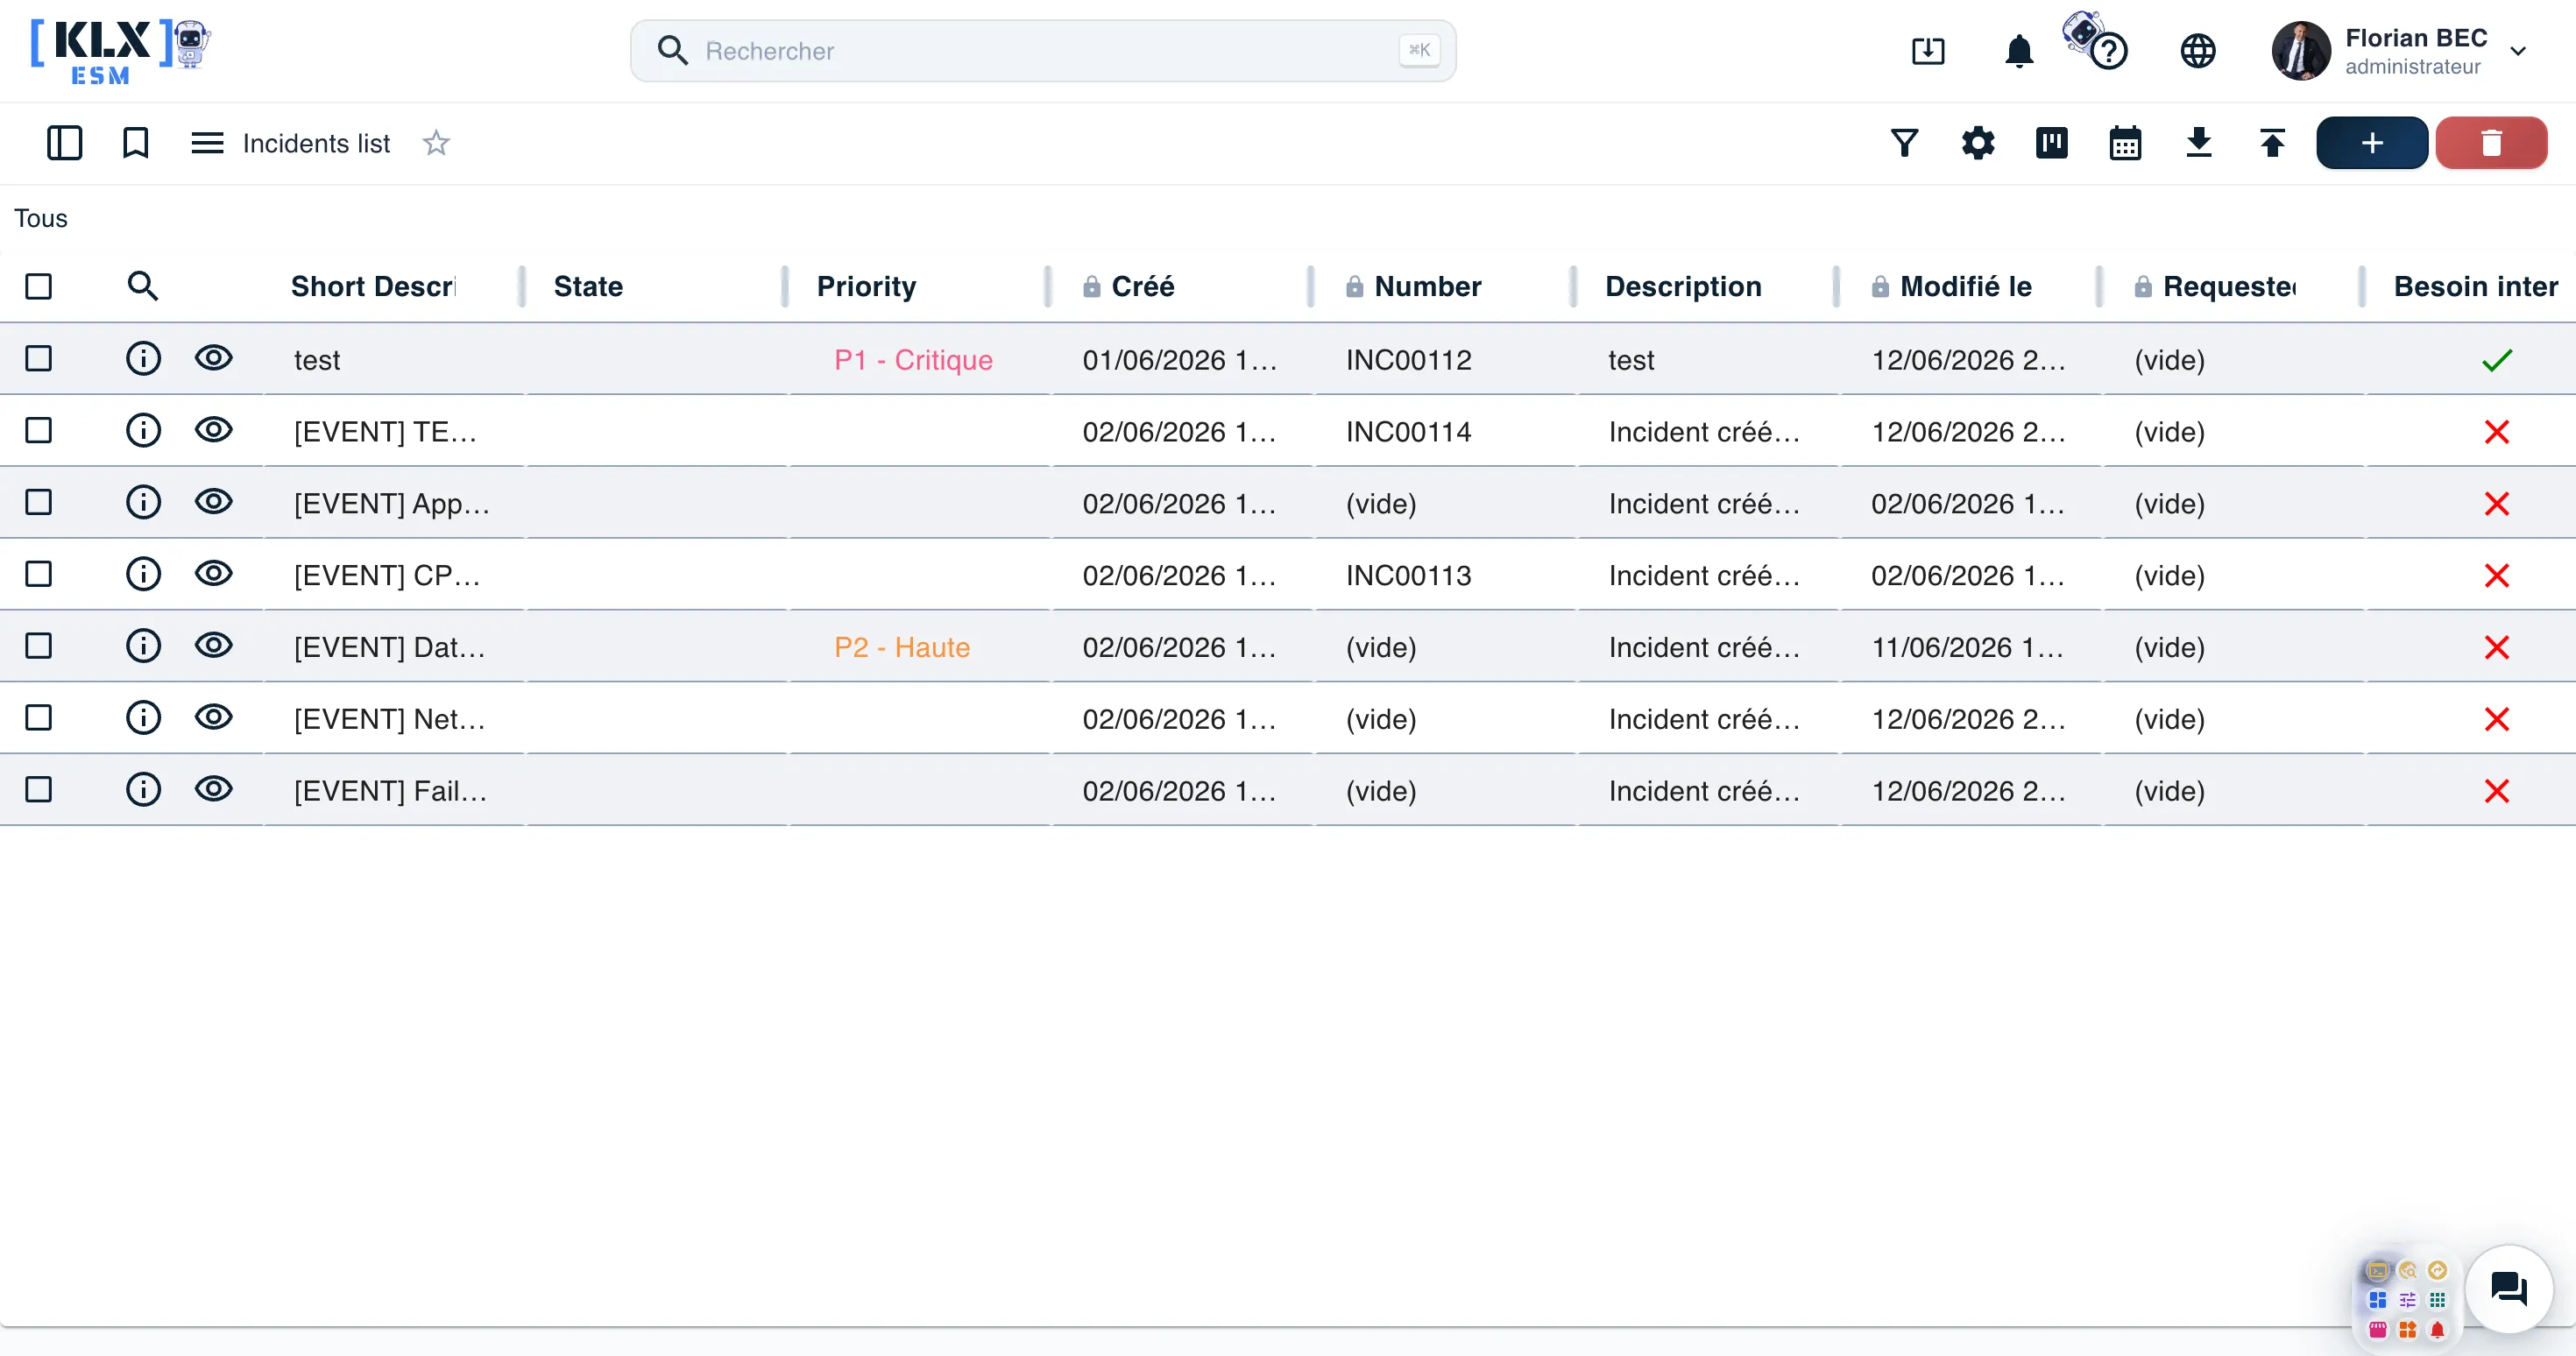Viewport: 2576px width, 1356px height.
Task: Click the green check in the test row
Action: [2496, 360]
